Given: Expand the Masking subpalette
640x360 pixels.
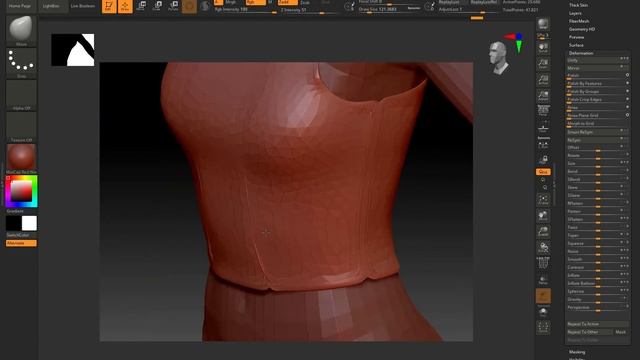Looking at the screenshot, I should 577,352.
